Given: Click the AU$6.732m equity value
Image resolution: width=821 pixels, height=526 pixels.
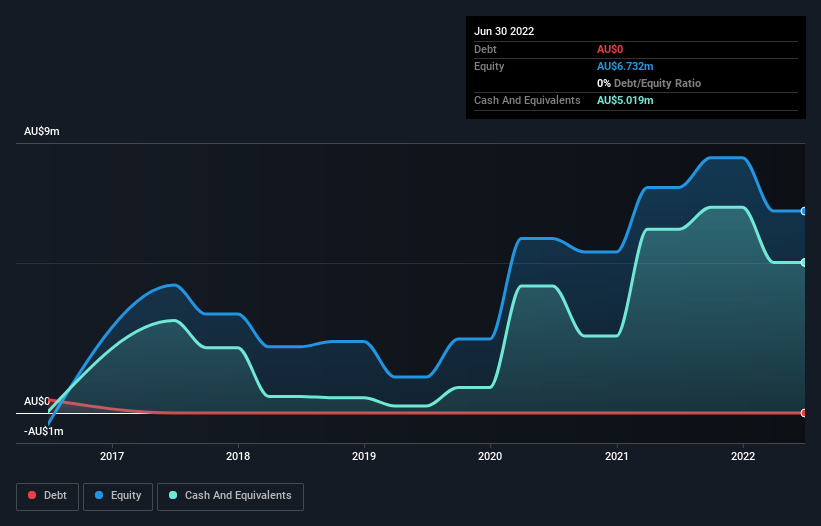Looking at the screenshot, I should pos(625,66).
